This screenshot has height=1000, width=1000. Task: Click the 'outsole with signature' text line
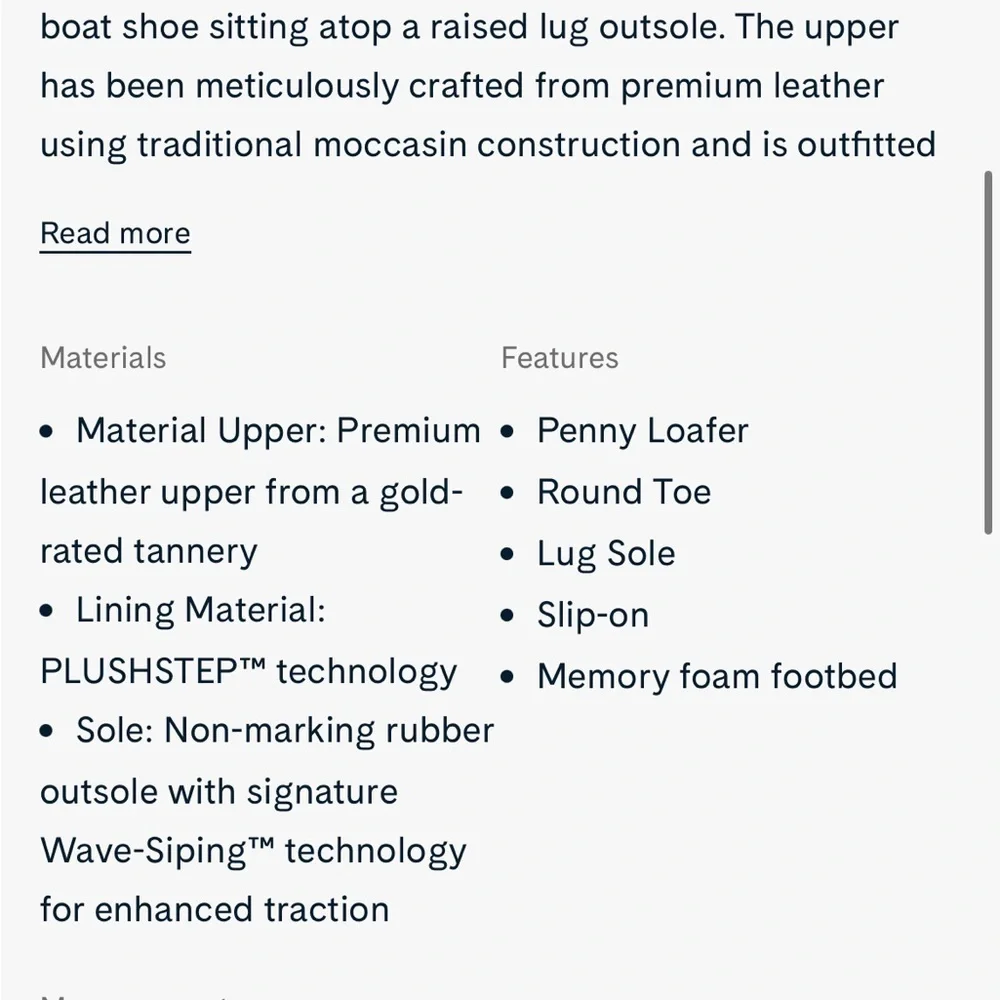[x=219, y=792]
